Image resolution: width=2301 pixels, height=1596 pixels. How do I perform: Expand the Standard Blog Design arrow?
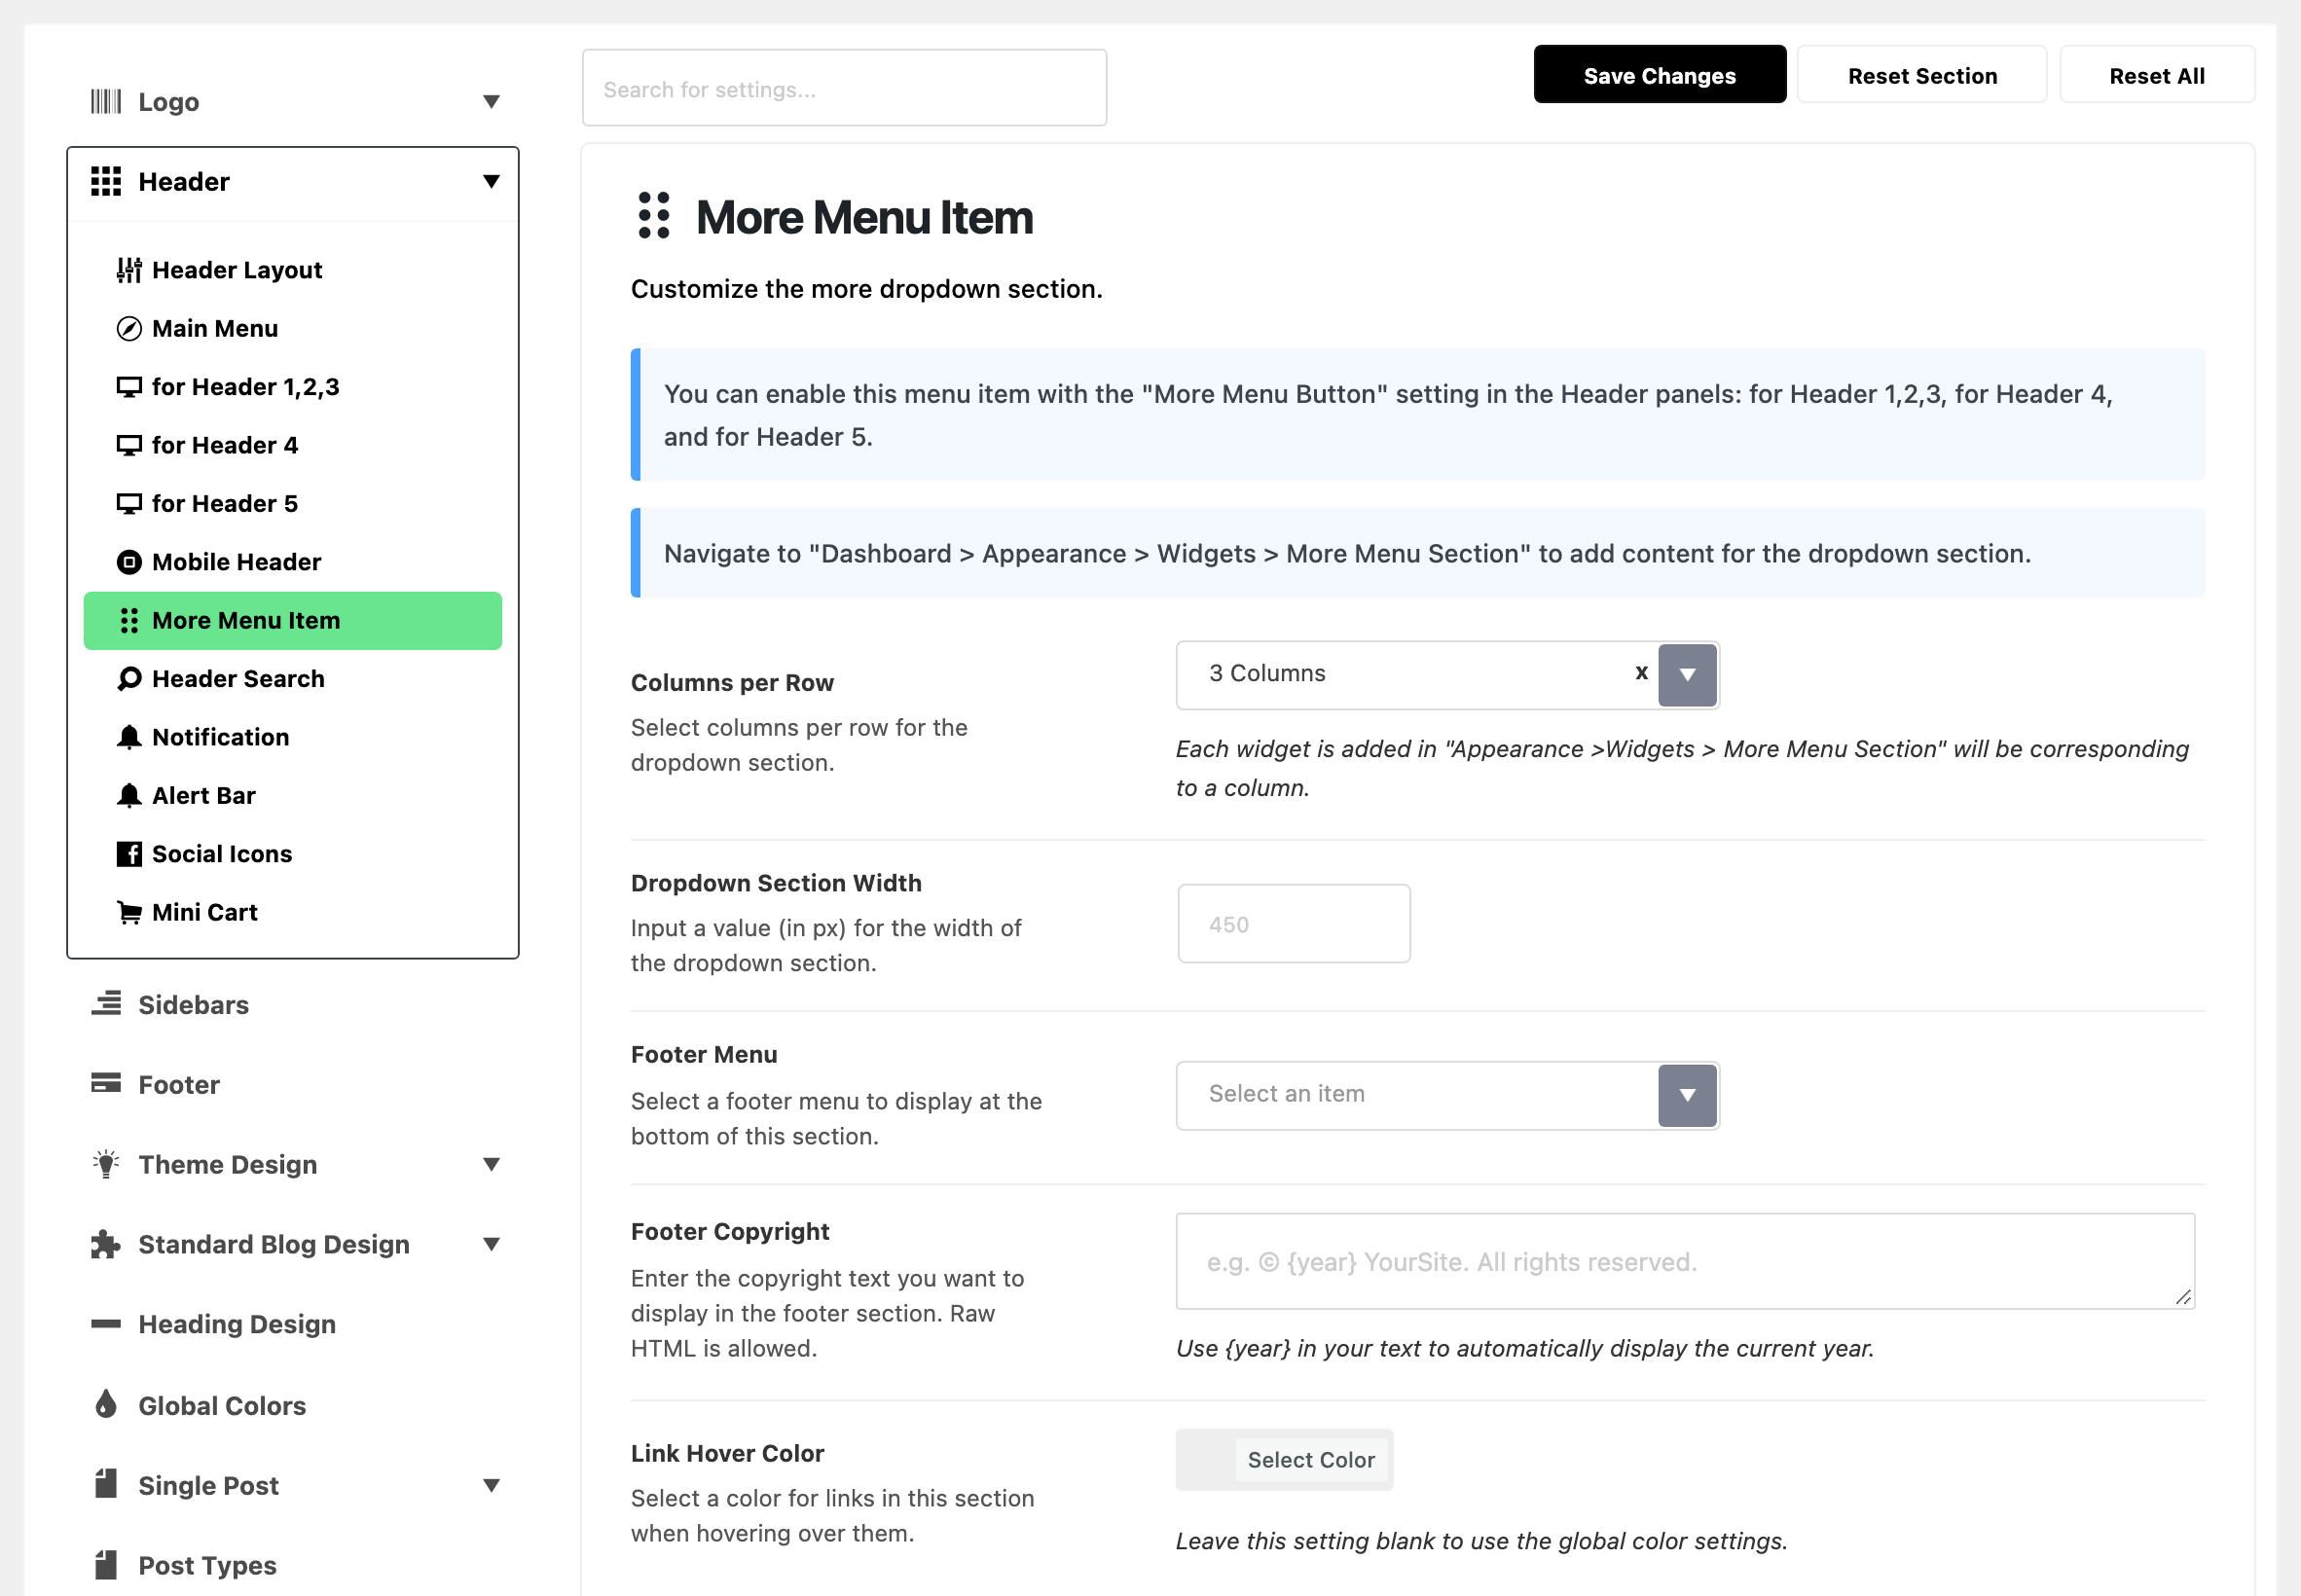[491, 1245]
